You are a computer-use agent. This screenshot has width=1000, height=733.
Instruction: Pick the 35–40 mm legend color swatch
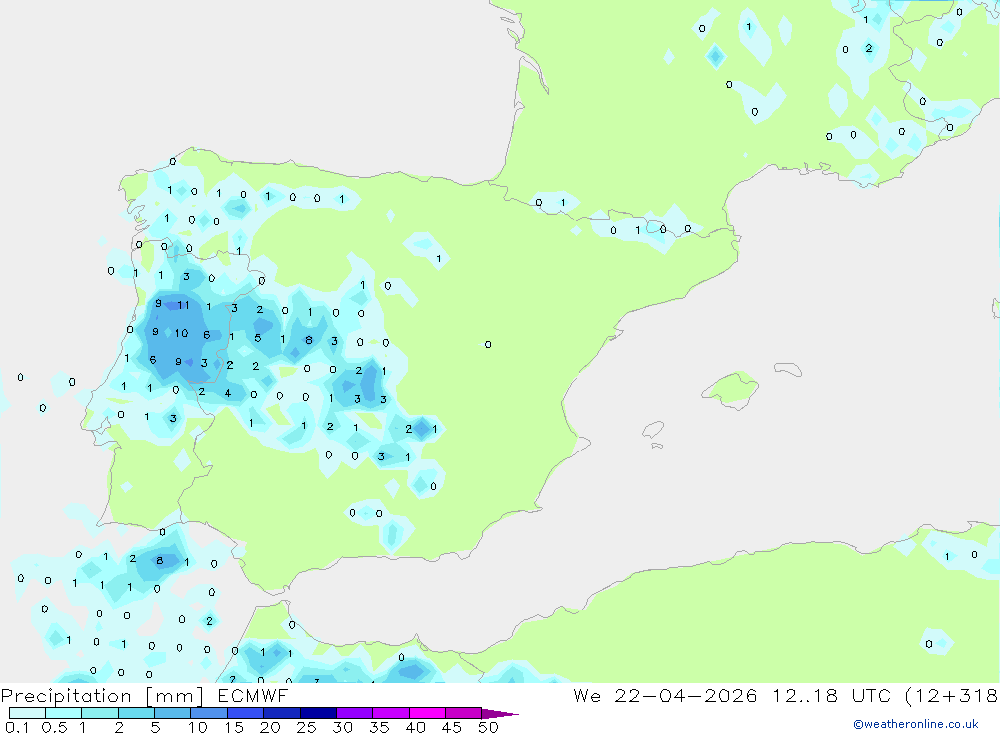coord(390,713)
